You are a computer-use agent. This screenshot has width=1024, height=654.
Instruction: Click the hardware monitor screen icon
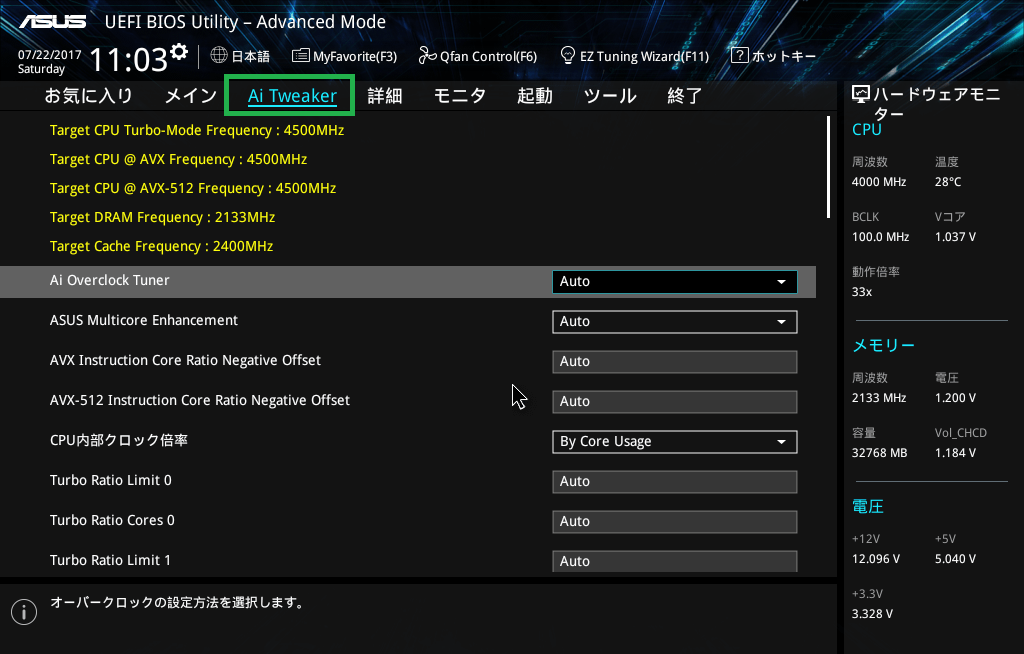(x=861, y=95)
